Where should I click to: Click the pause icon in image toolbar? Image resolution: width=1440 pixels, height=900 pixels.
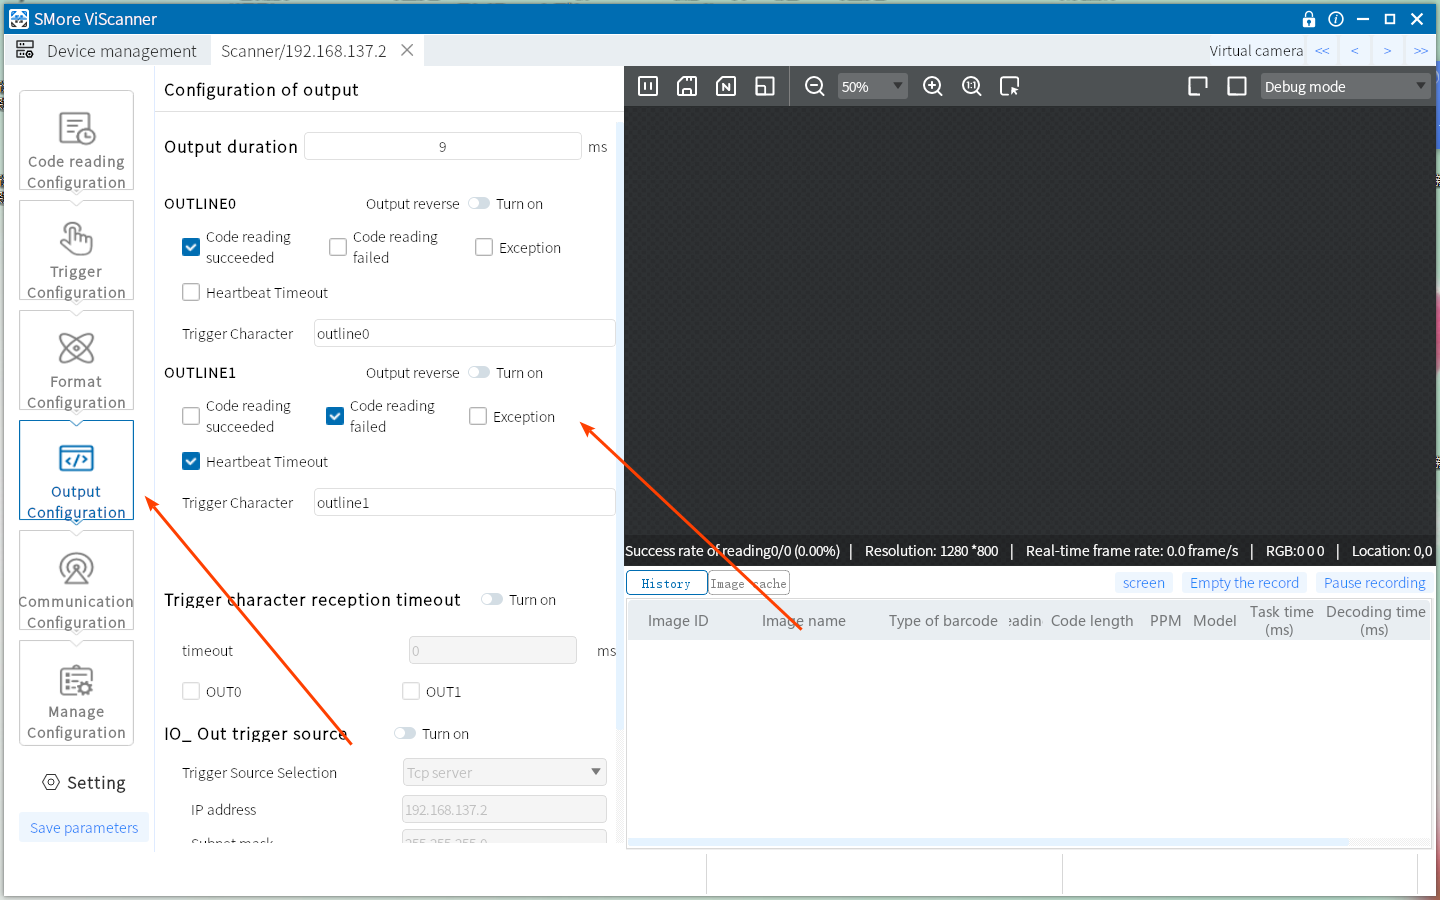coord(648,86)
